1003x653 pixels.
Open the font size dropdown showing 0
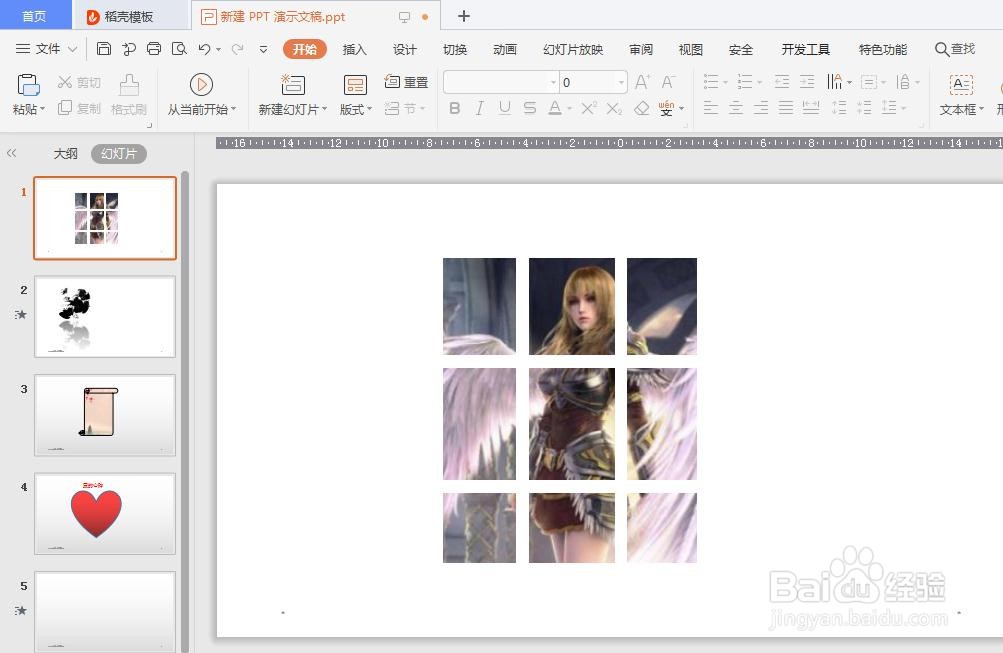621,83
